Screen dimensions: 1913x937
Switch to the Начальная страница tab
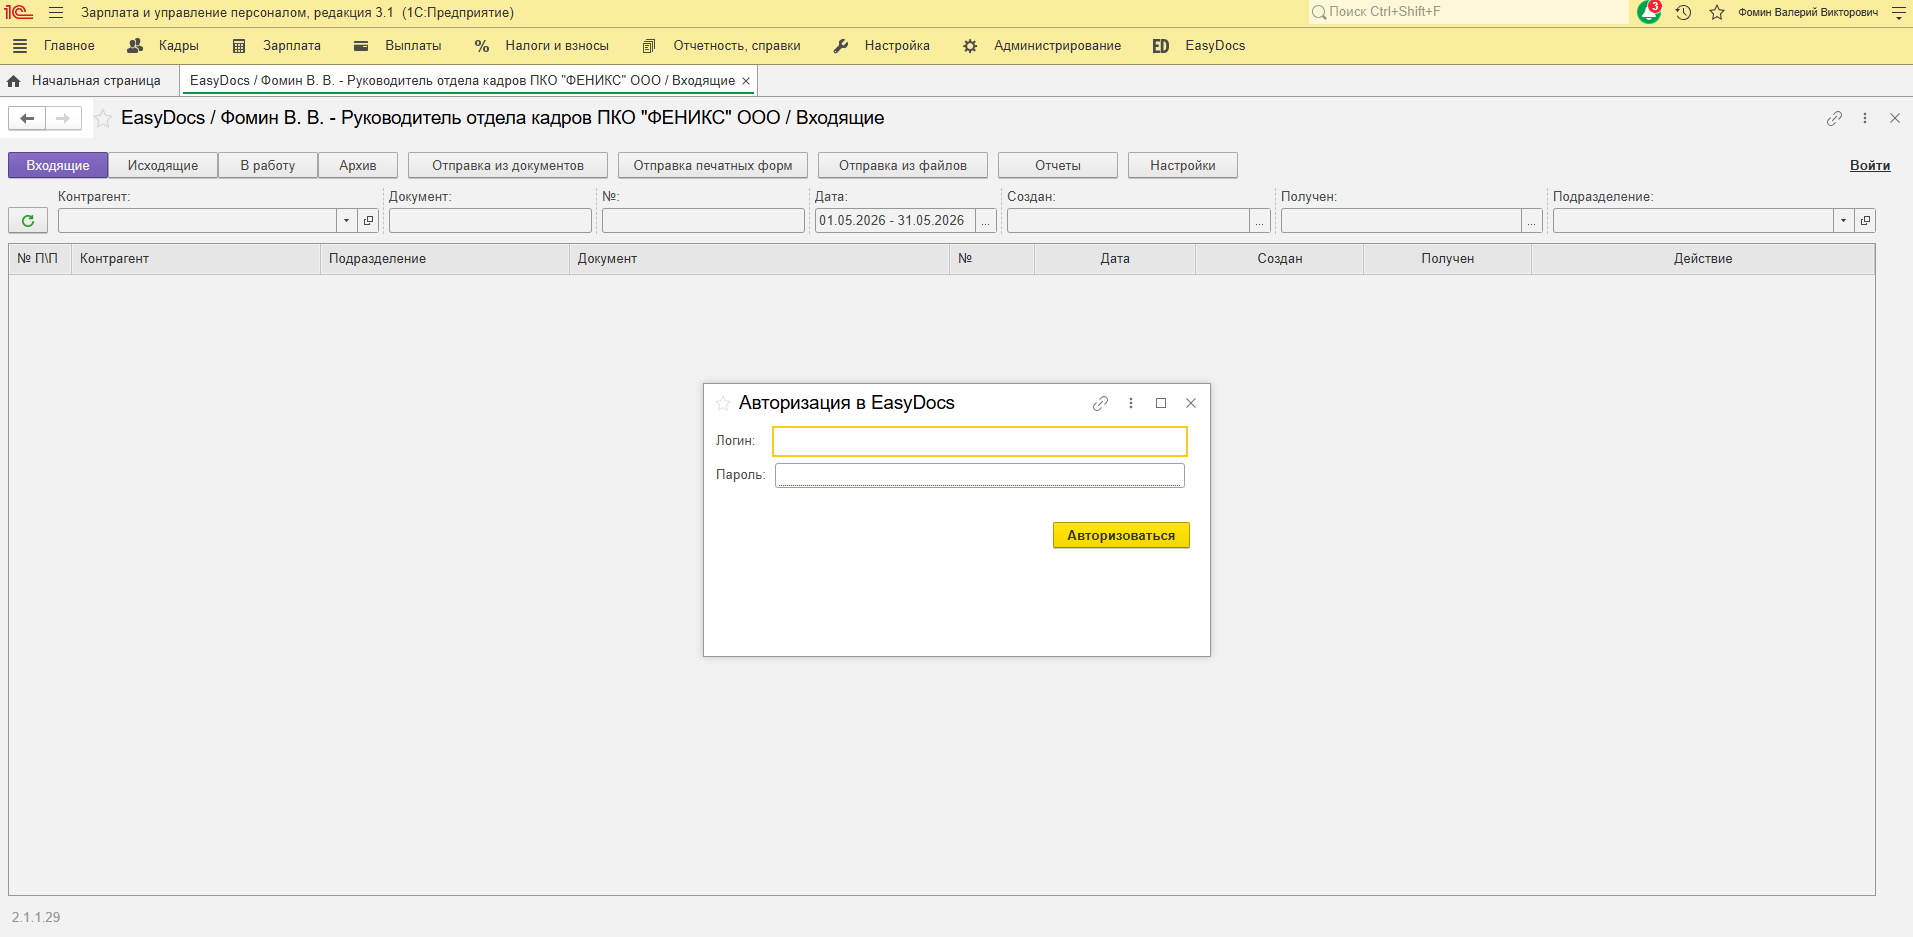[89, 81]
